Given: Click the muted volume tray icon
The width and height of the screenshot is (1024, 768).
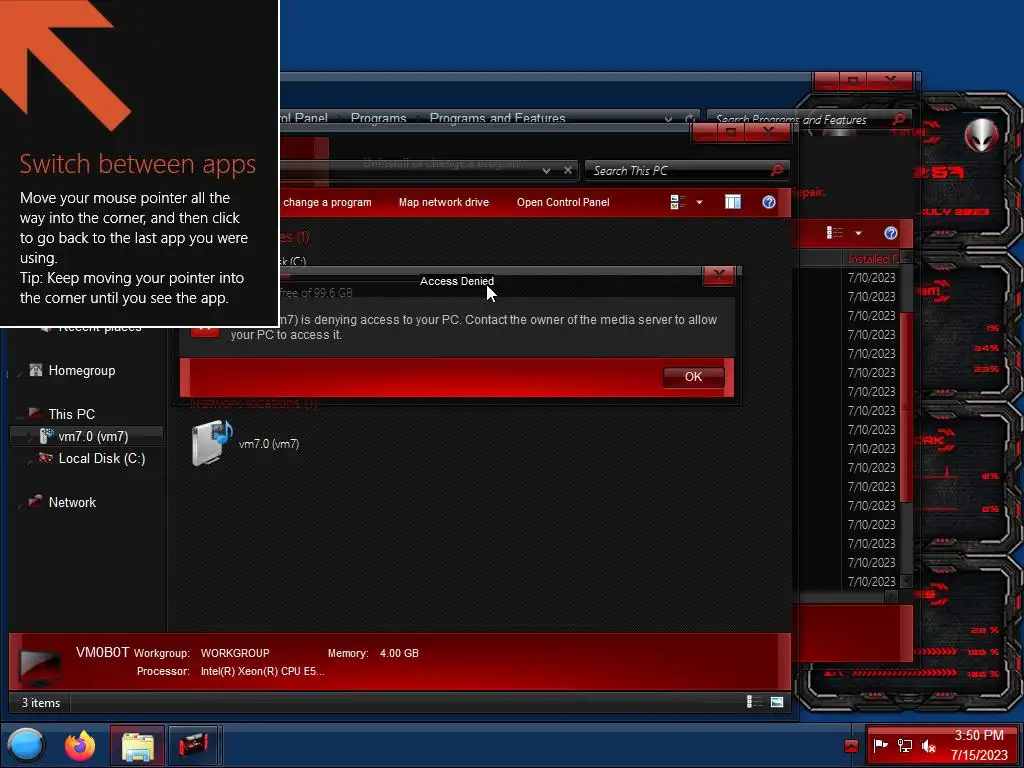Looking at the screenshot, I should tap(928, 745).
